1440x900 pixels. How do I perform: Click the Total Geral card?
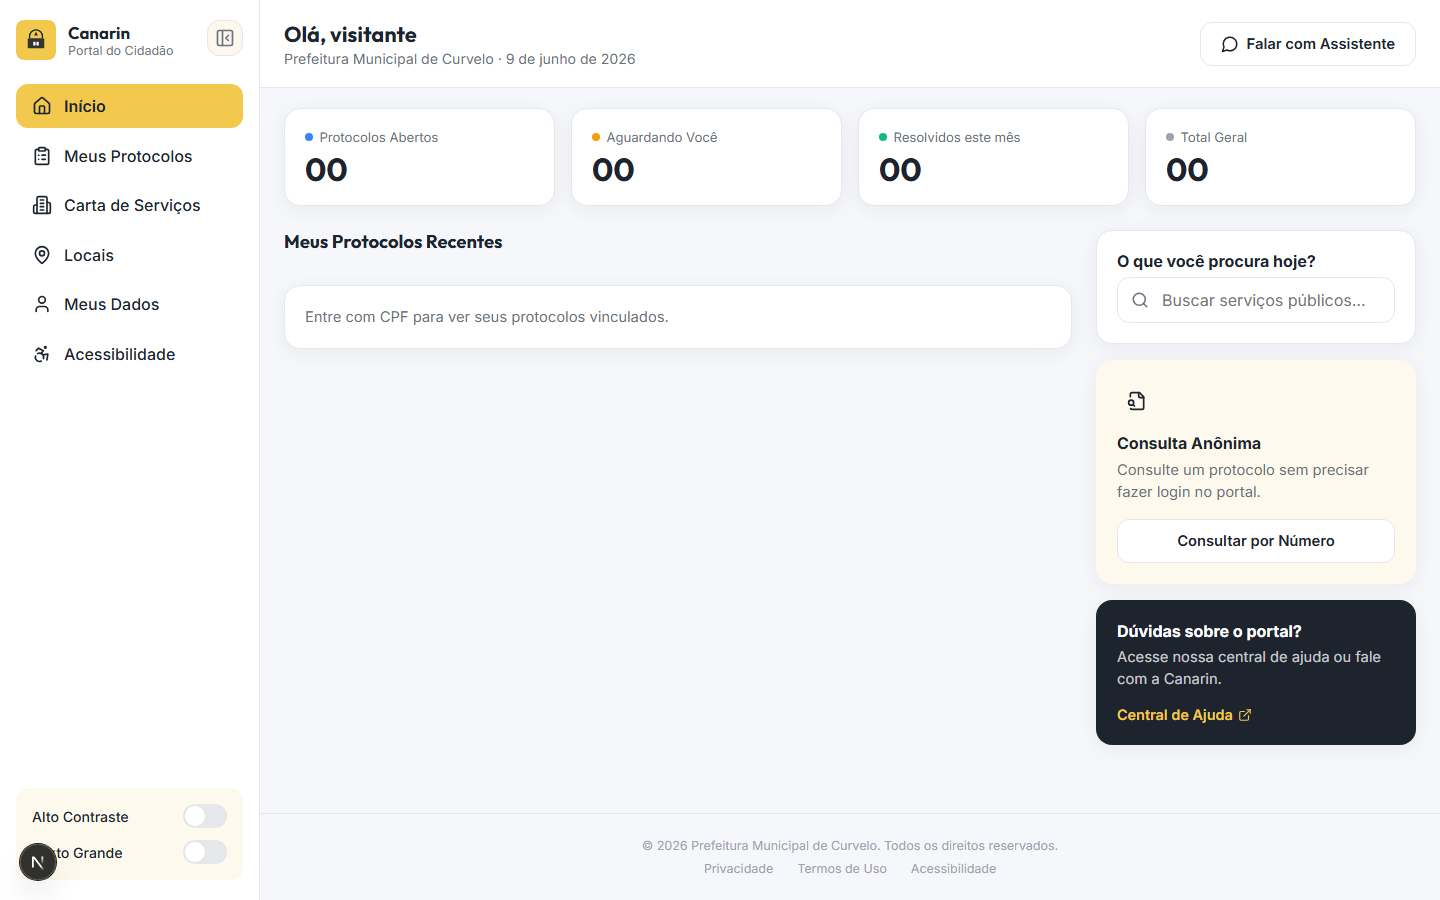1280,157
